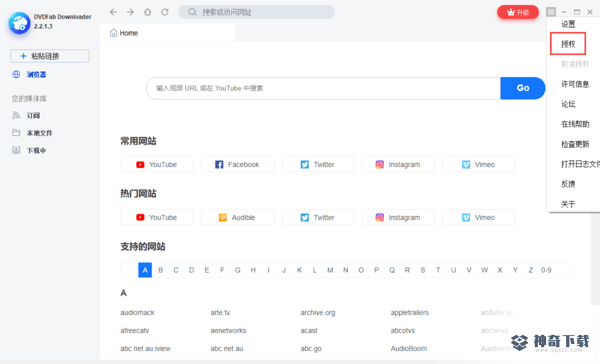Open the main menu icon beside minimize
Viewport: 600px width, 364px height.
click(x=551, y=12)
